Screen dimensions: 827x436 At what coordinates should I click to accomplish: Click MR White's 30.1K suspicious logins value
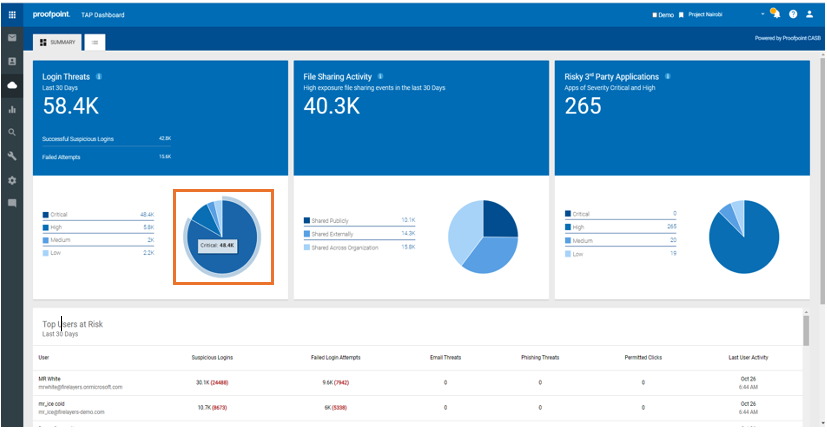click(x=212, y=383)
